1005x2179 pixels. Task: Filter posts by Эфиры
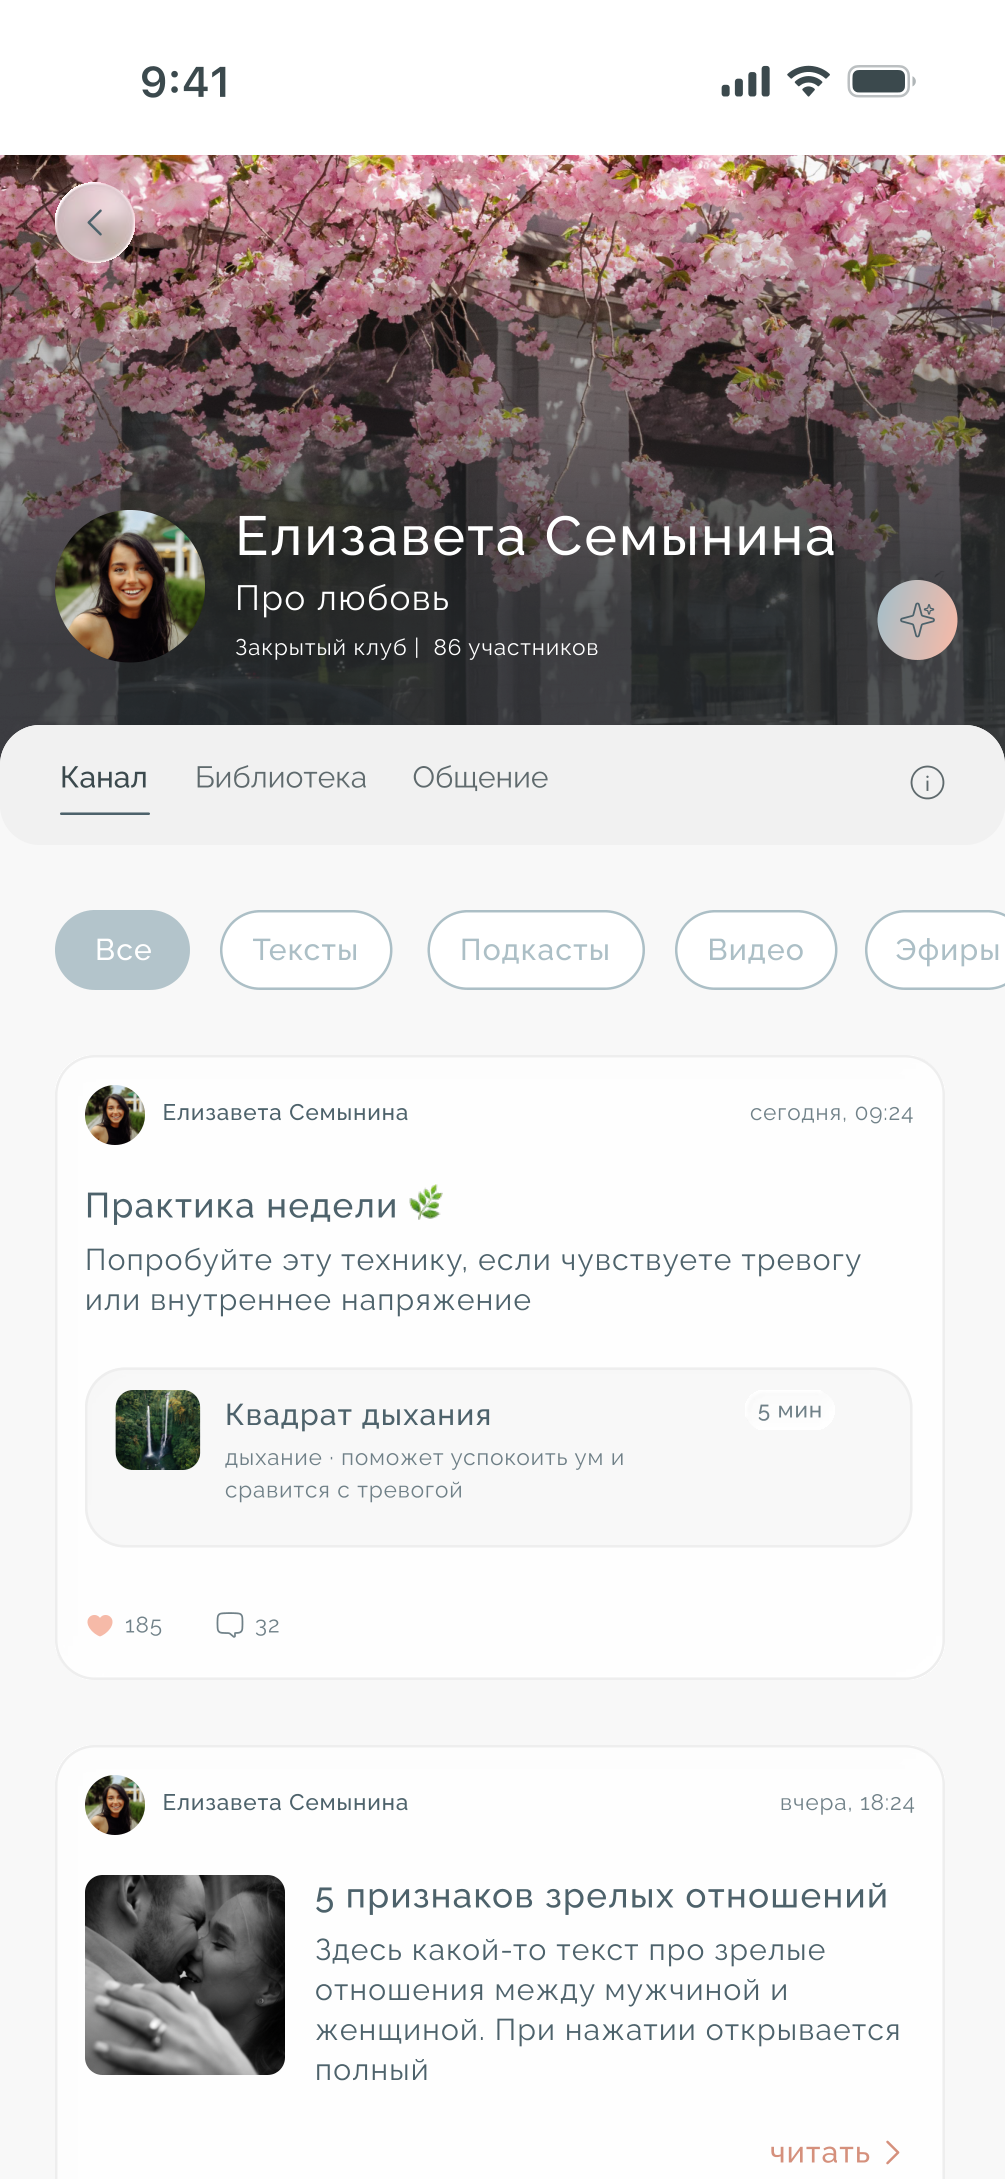point(935,950)
